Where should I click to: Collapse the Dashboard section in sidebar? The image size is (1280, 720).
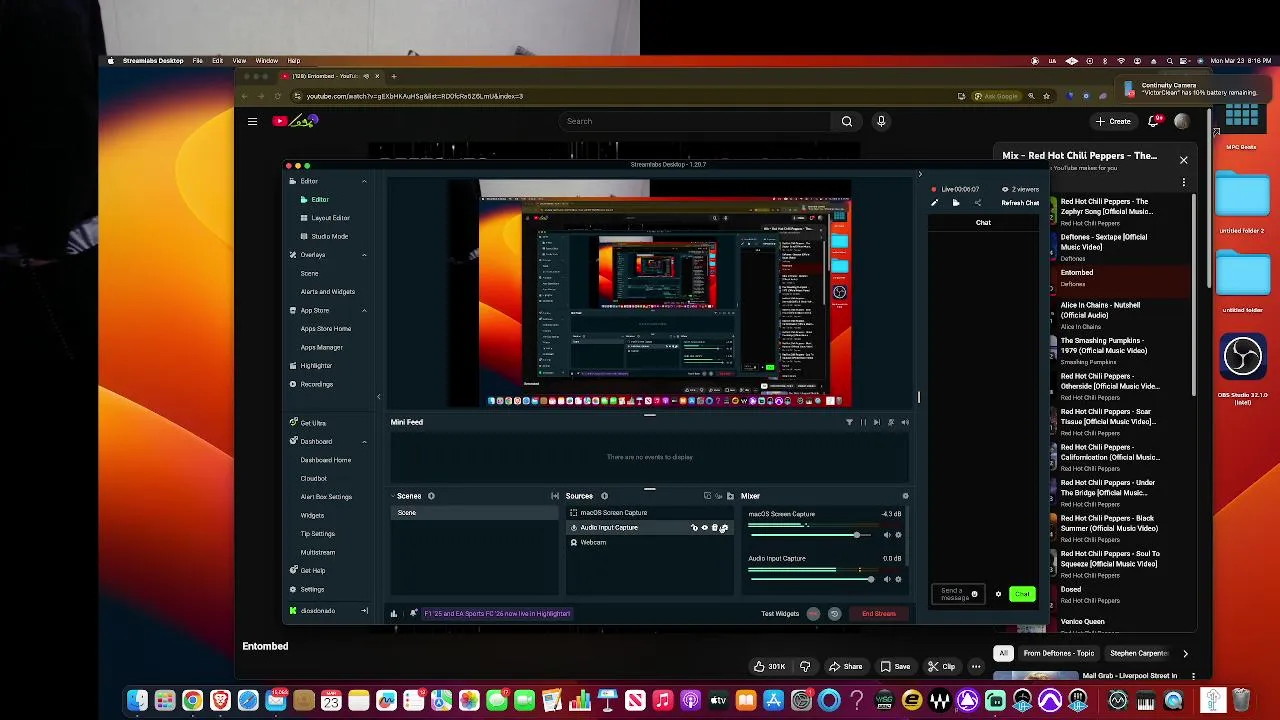click(364, 441)
